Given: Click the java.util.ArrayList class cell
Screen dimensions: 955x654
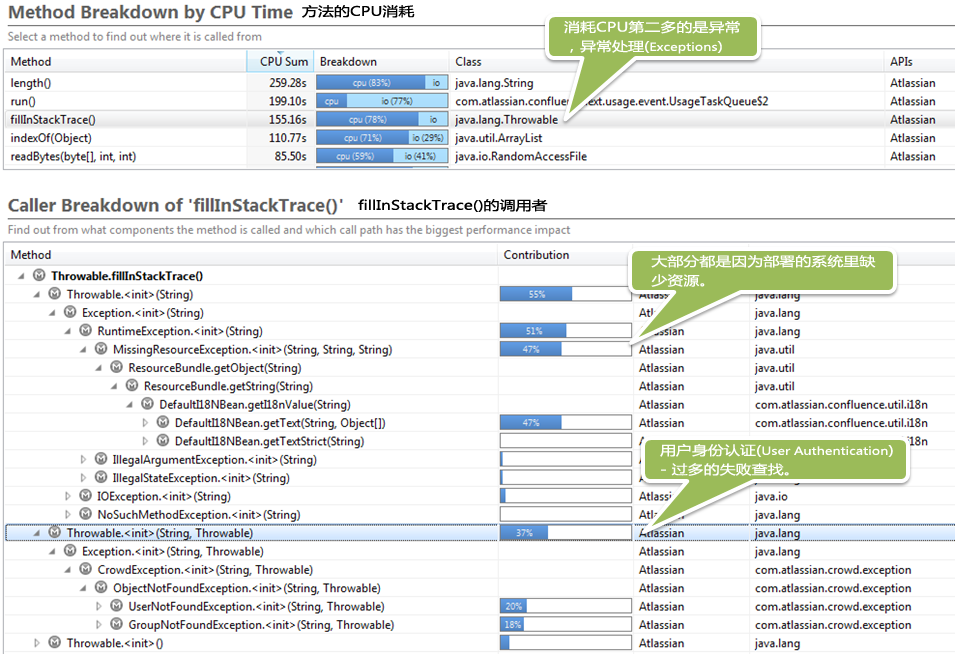Looking at the screenshot, I should 499,138.
